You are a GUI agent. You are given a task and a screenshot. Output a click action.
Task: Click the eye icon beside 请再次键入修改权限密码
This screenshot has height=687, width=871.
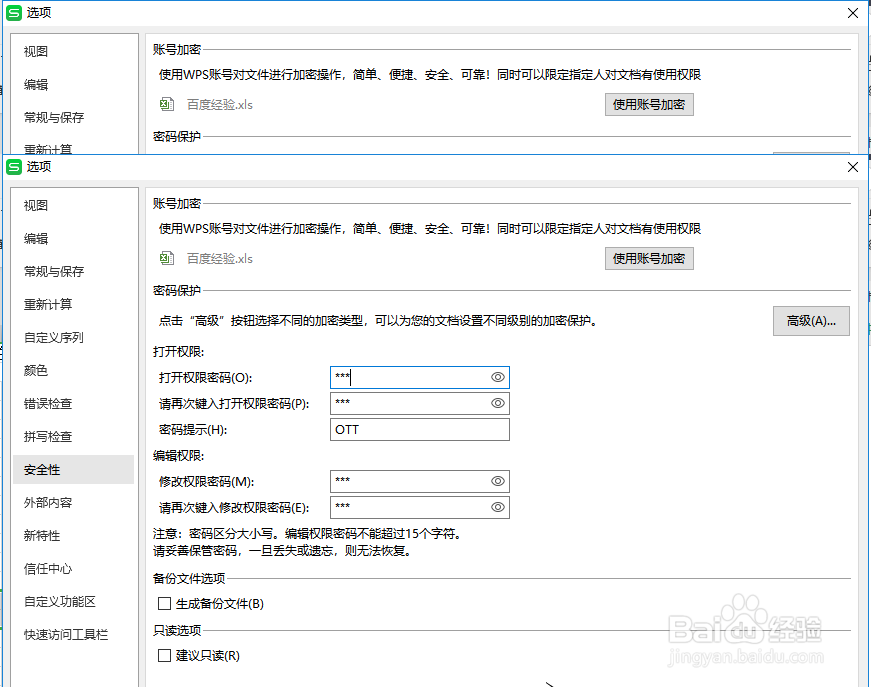click(496, 507)
